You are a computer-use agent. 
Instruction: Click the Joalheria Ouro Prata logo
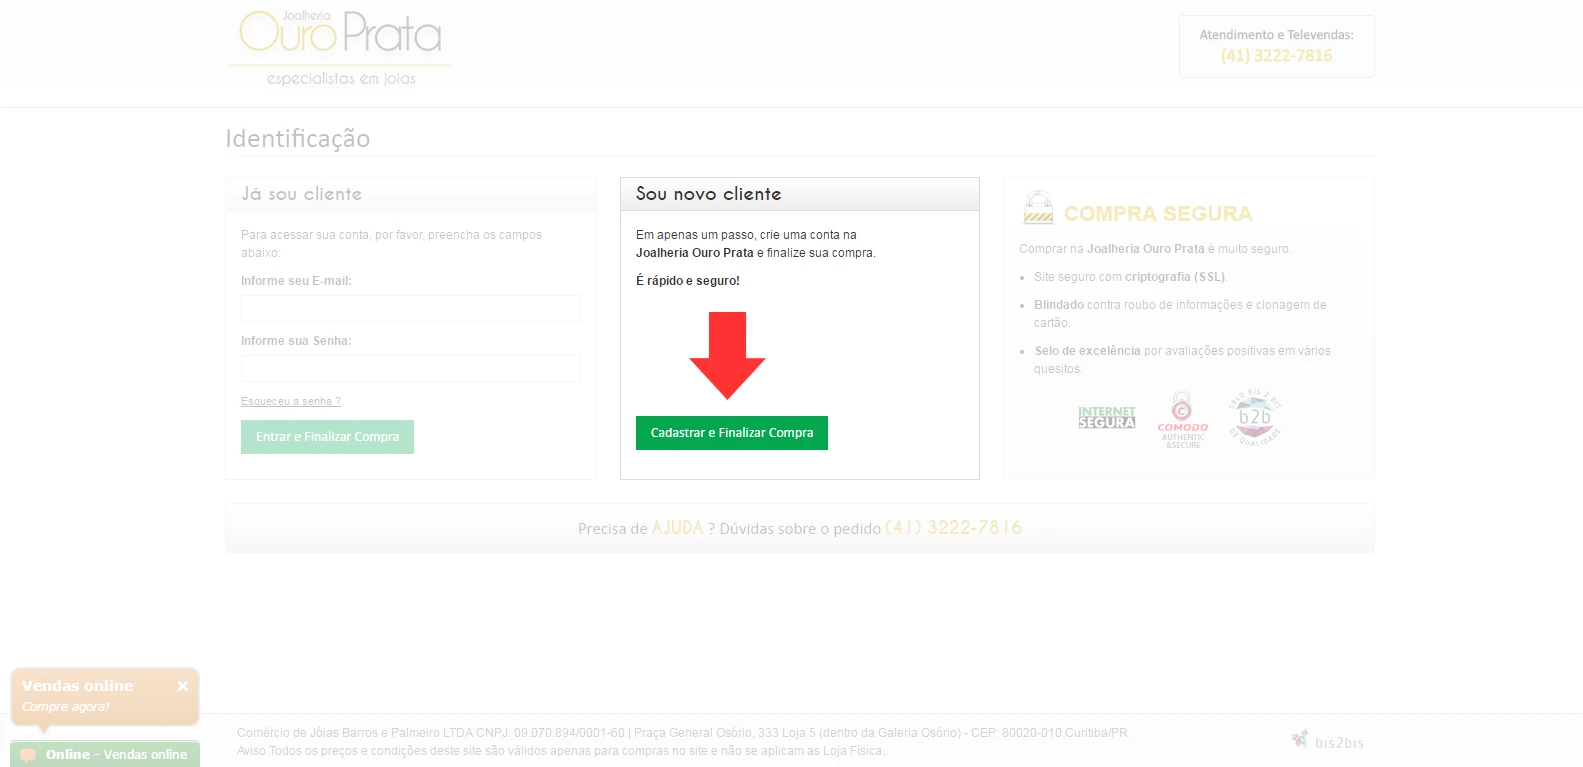point(340,48)
